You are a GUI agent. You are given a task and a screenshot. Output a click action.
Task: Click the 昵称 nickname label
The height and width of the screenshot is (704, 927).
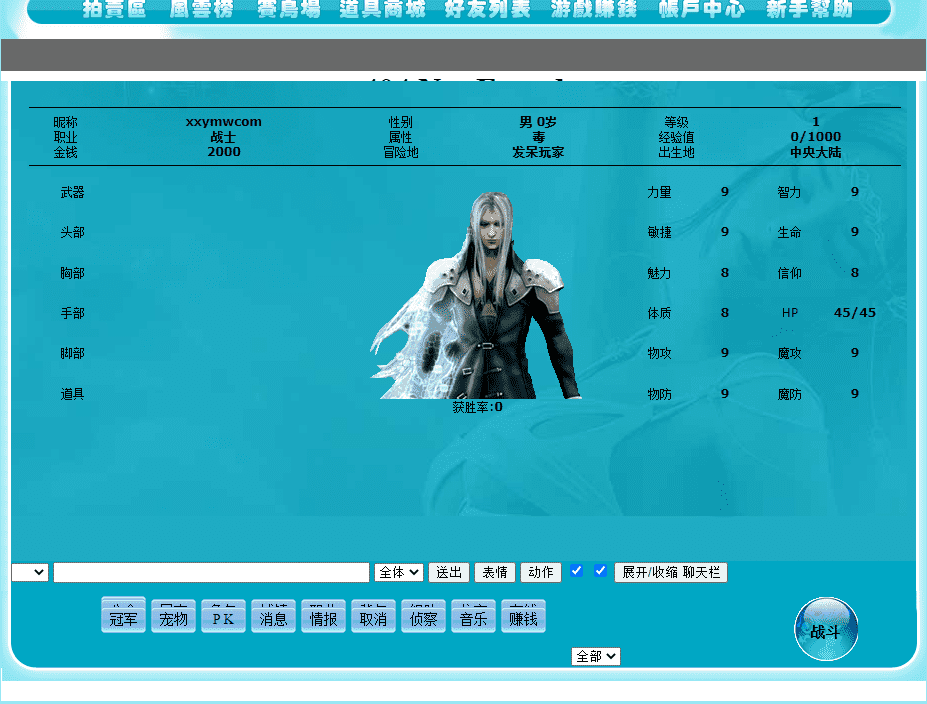coord(65,122)
